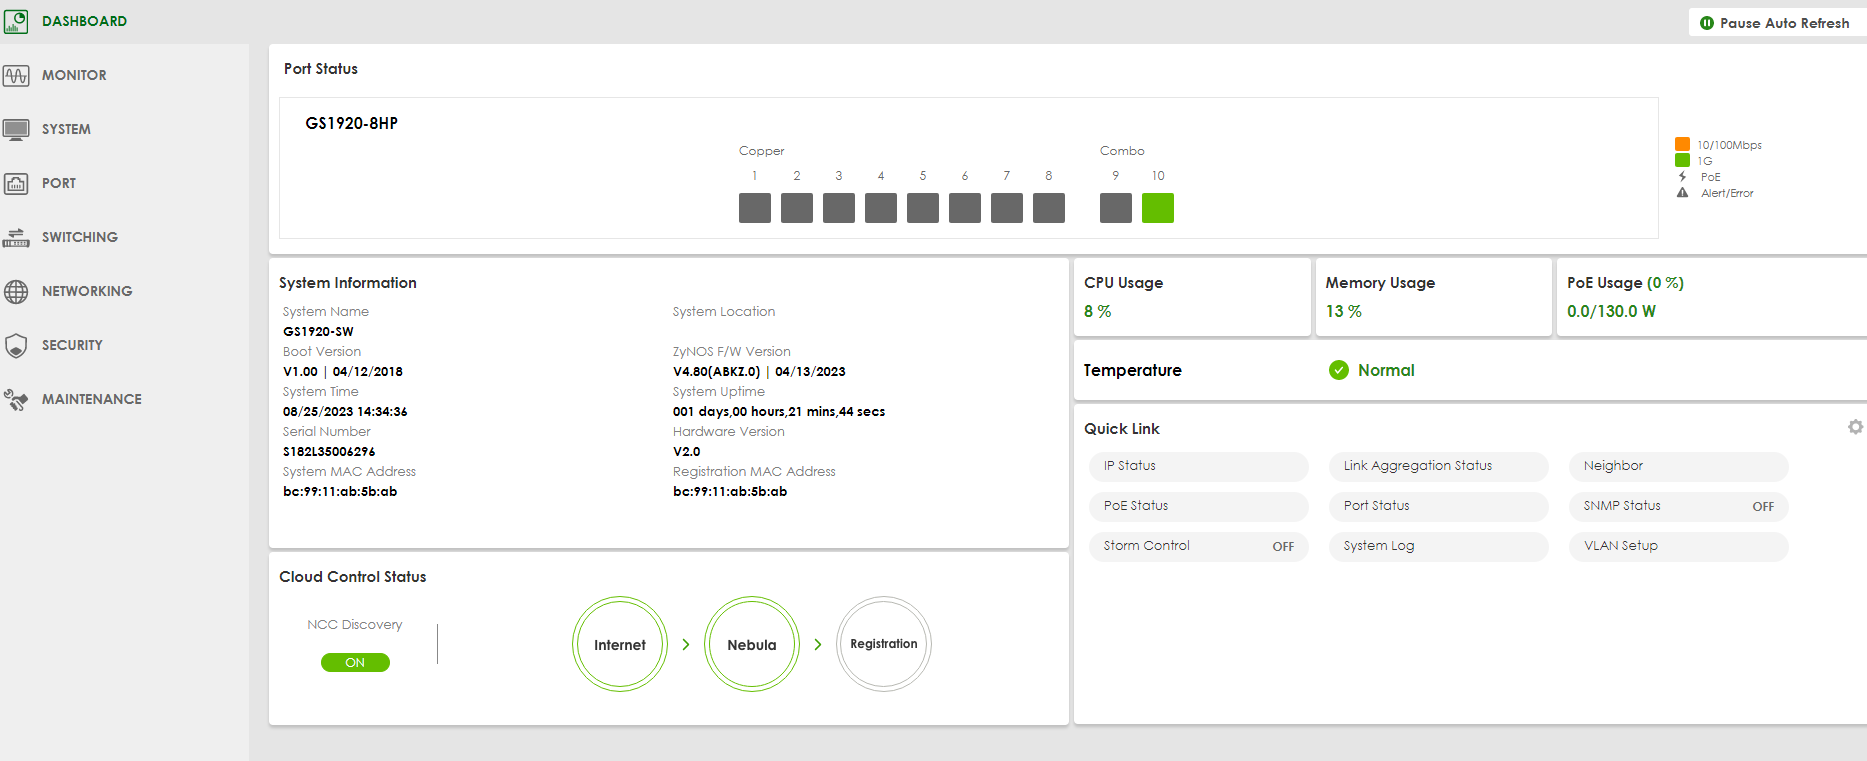
Task: Open the Maintenance tools icon
Action: [x=16, y=399]
